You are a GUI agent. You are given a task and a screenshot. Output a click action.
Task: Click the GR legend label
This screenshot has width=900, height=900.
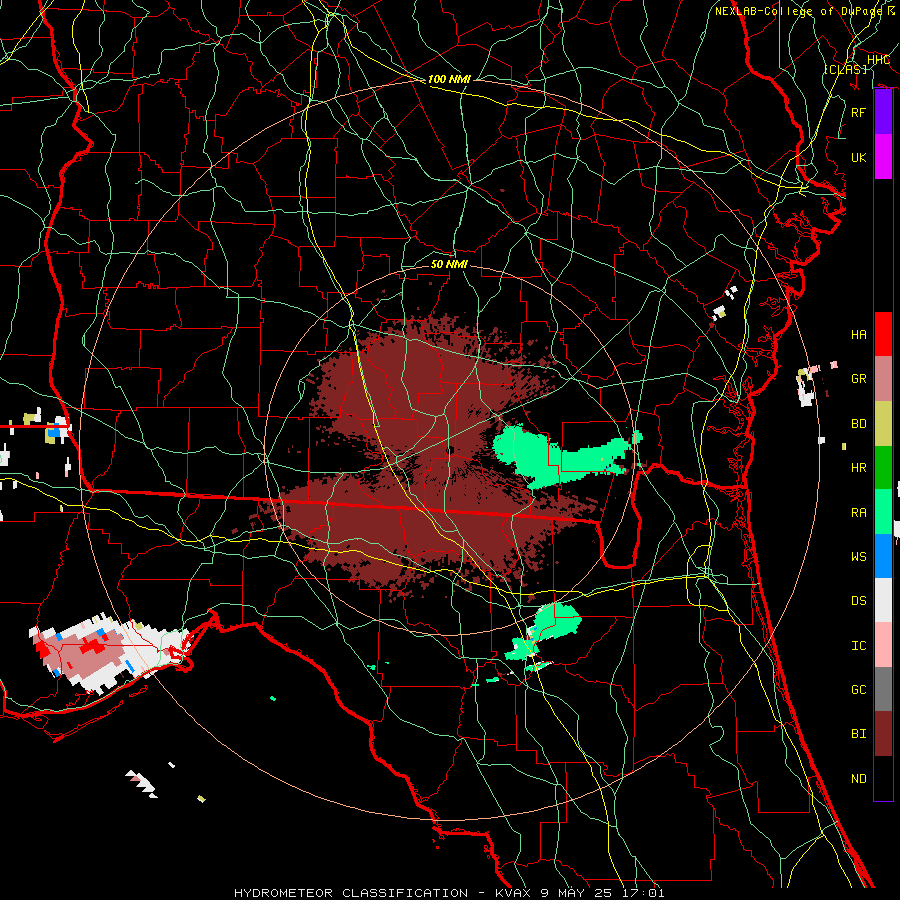859,379
